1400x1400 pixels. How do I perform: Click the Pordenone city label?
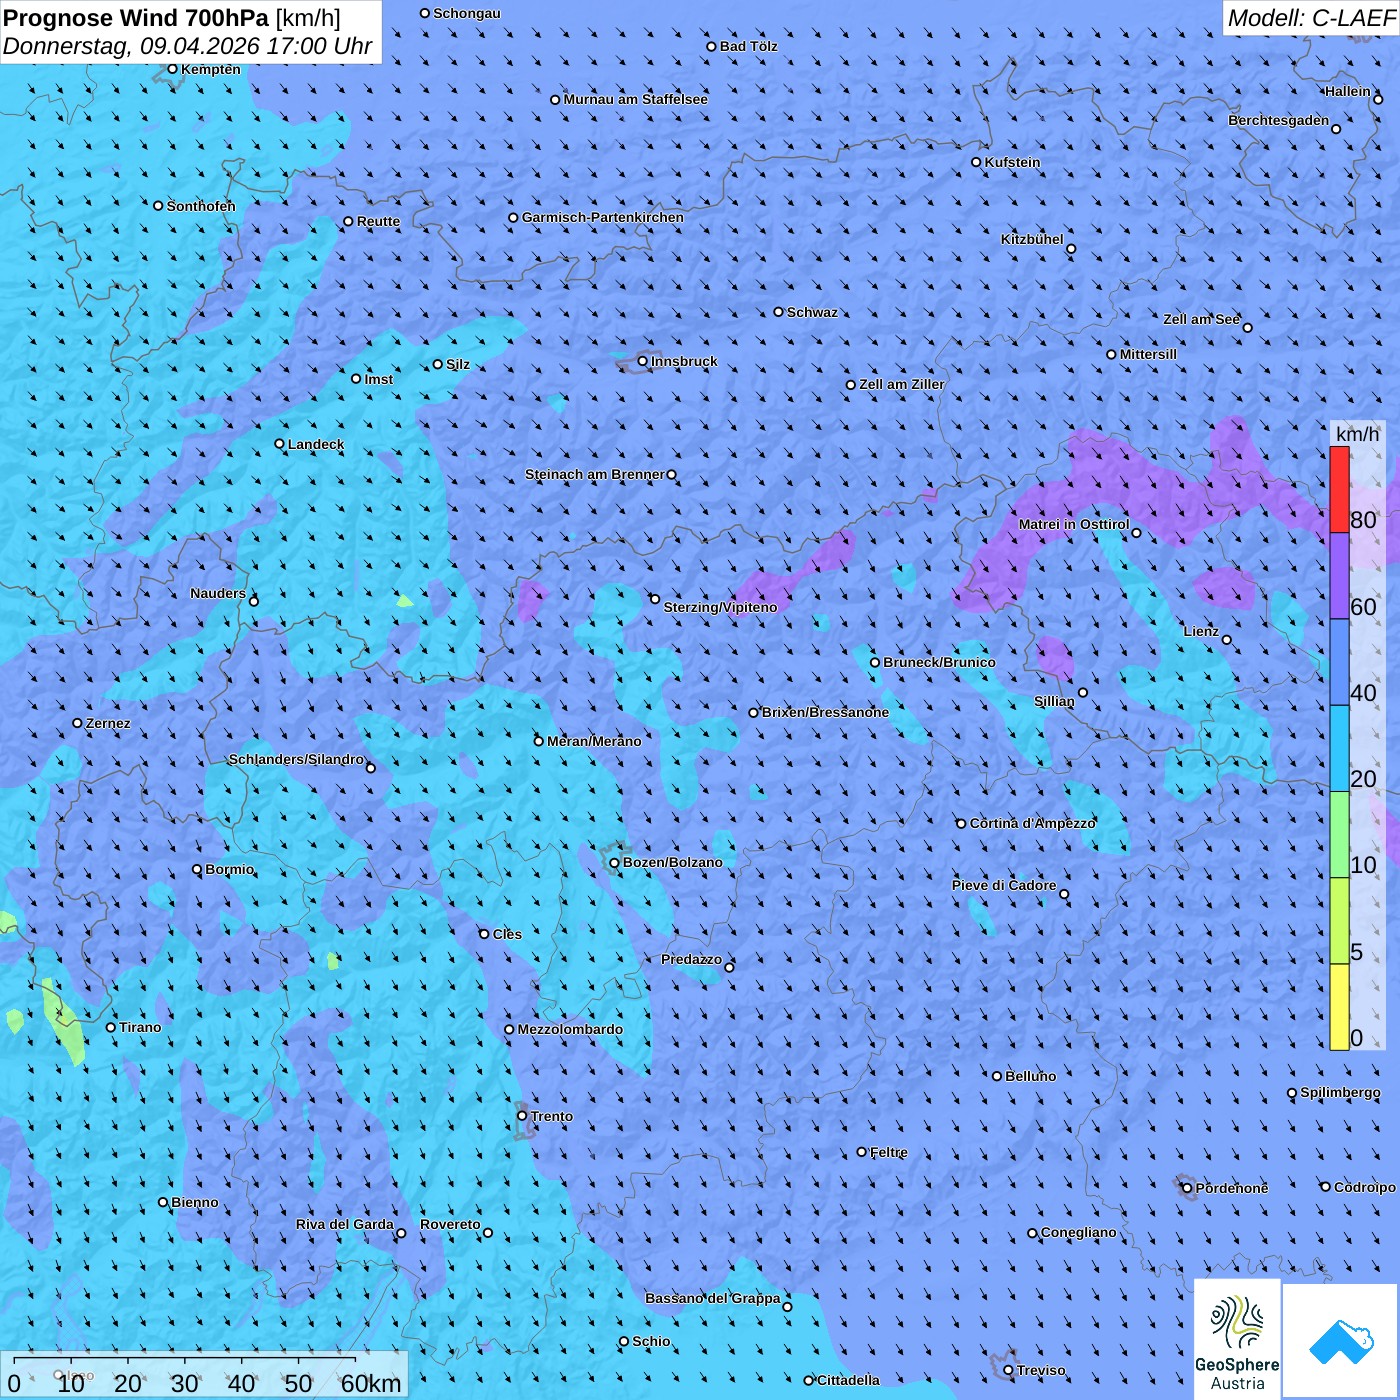[x=1232, y=1188]
